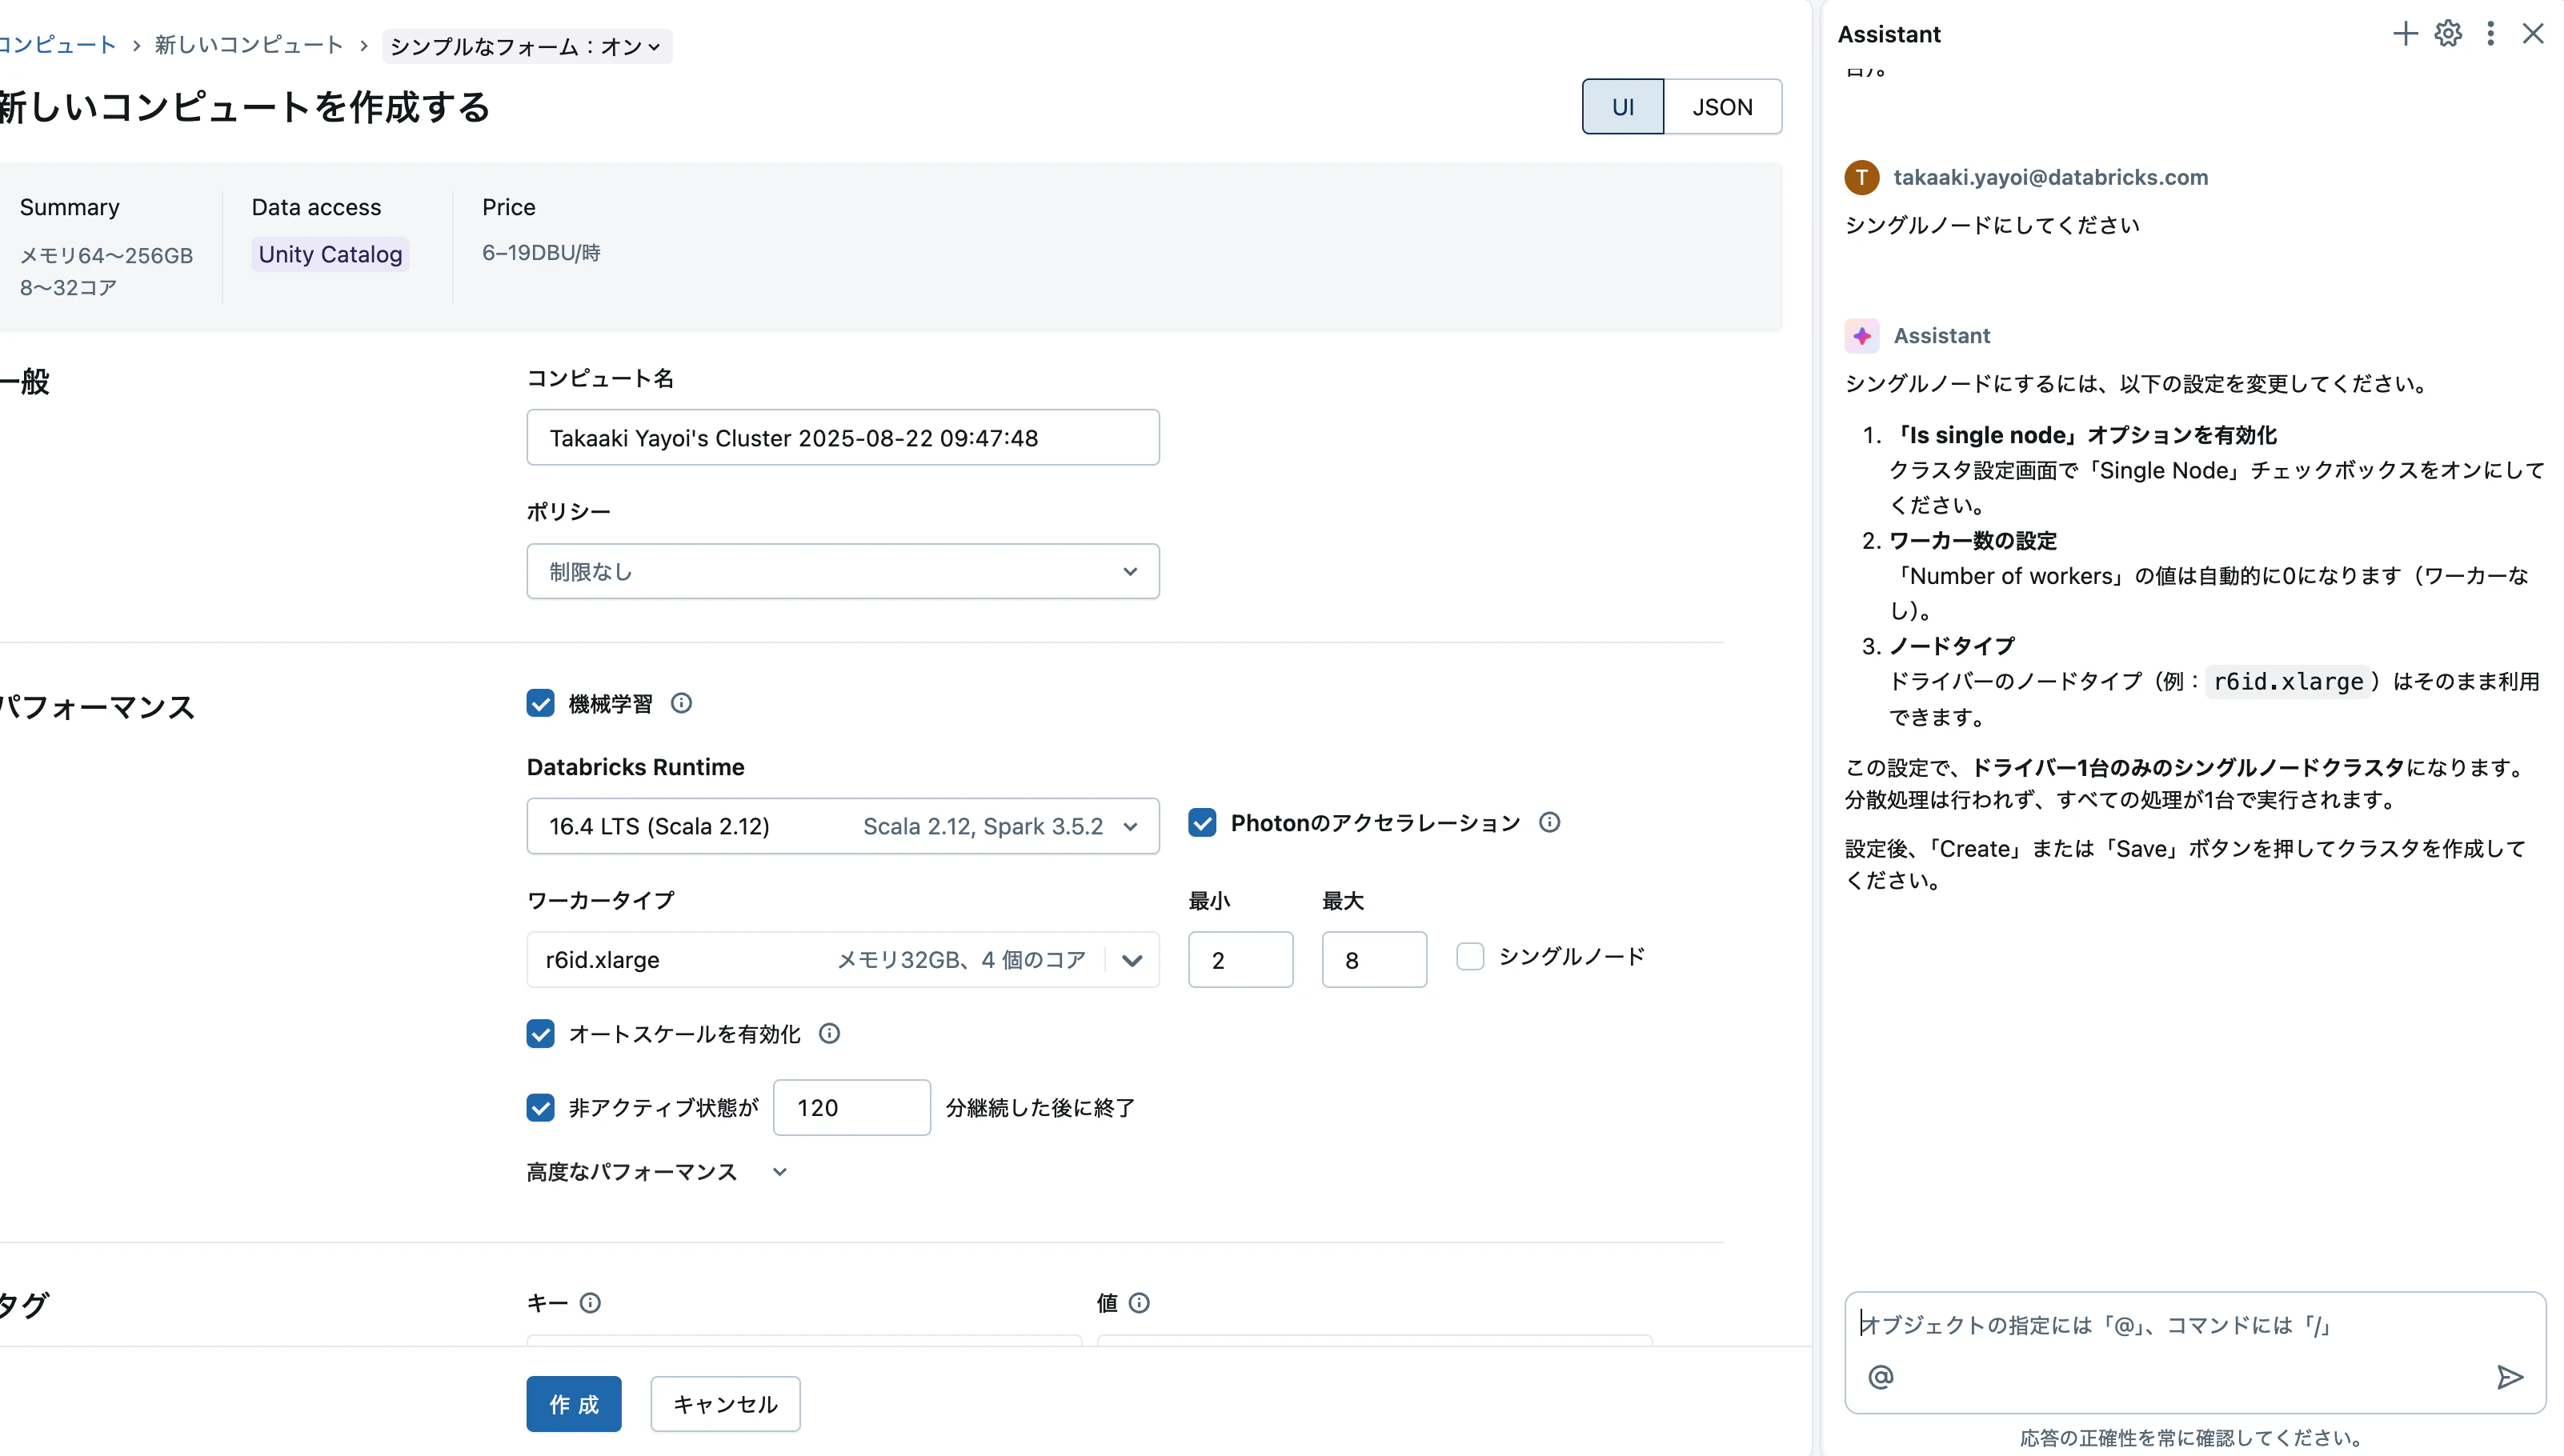
Task: Click 新しいコンピュート breadcrumb
Action: pyautogui.click(x=249, y=45)
